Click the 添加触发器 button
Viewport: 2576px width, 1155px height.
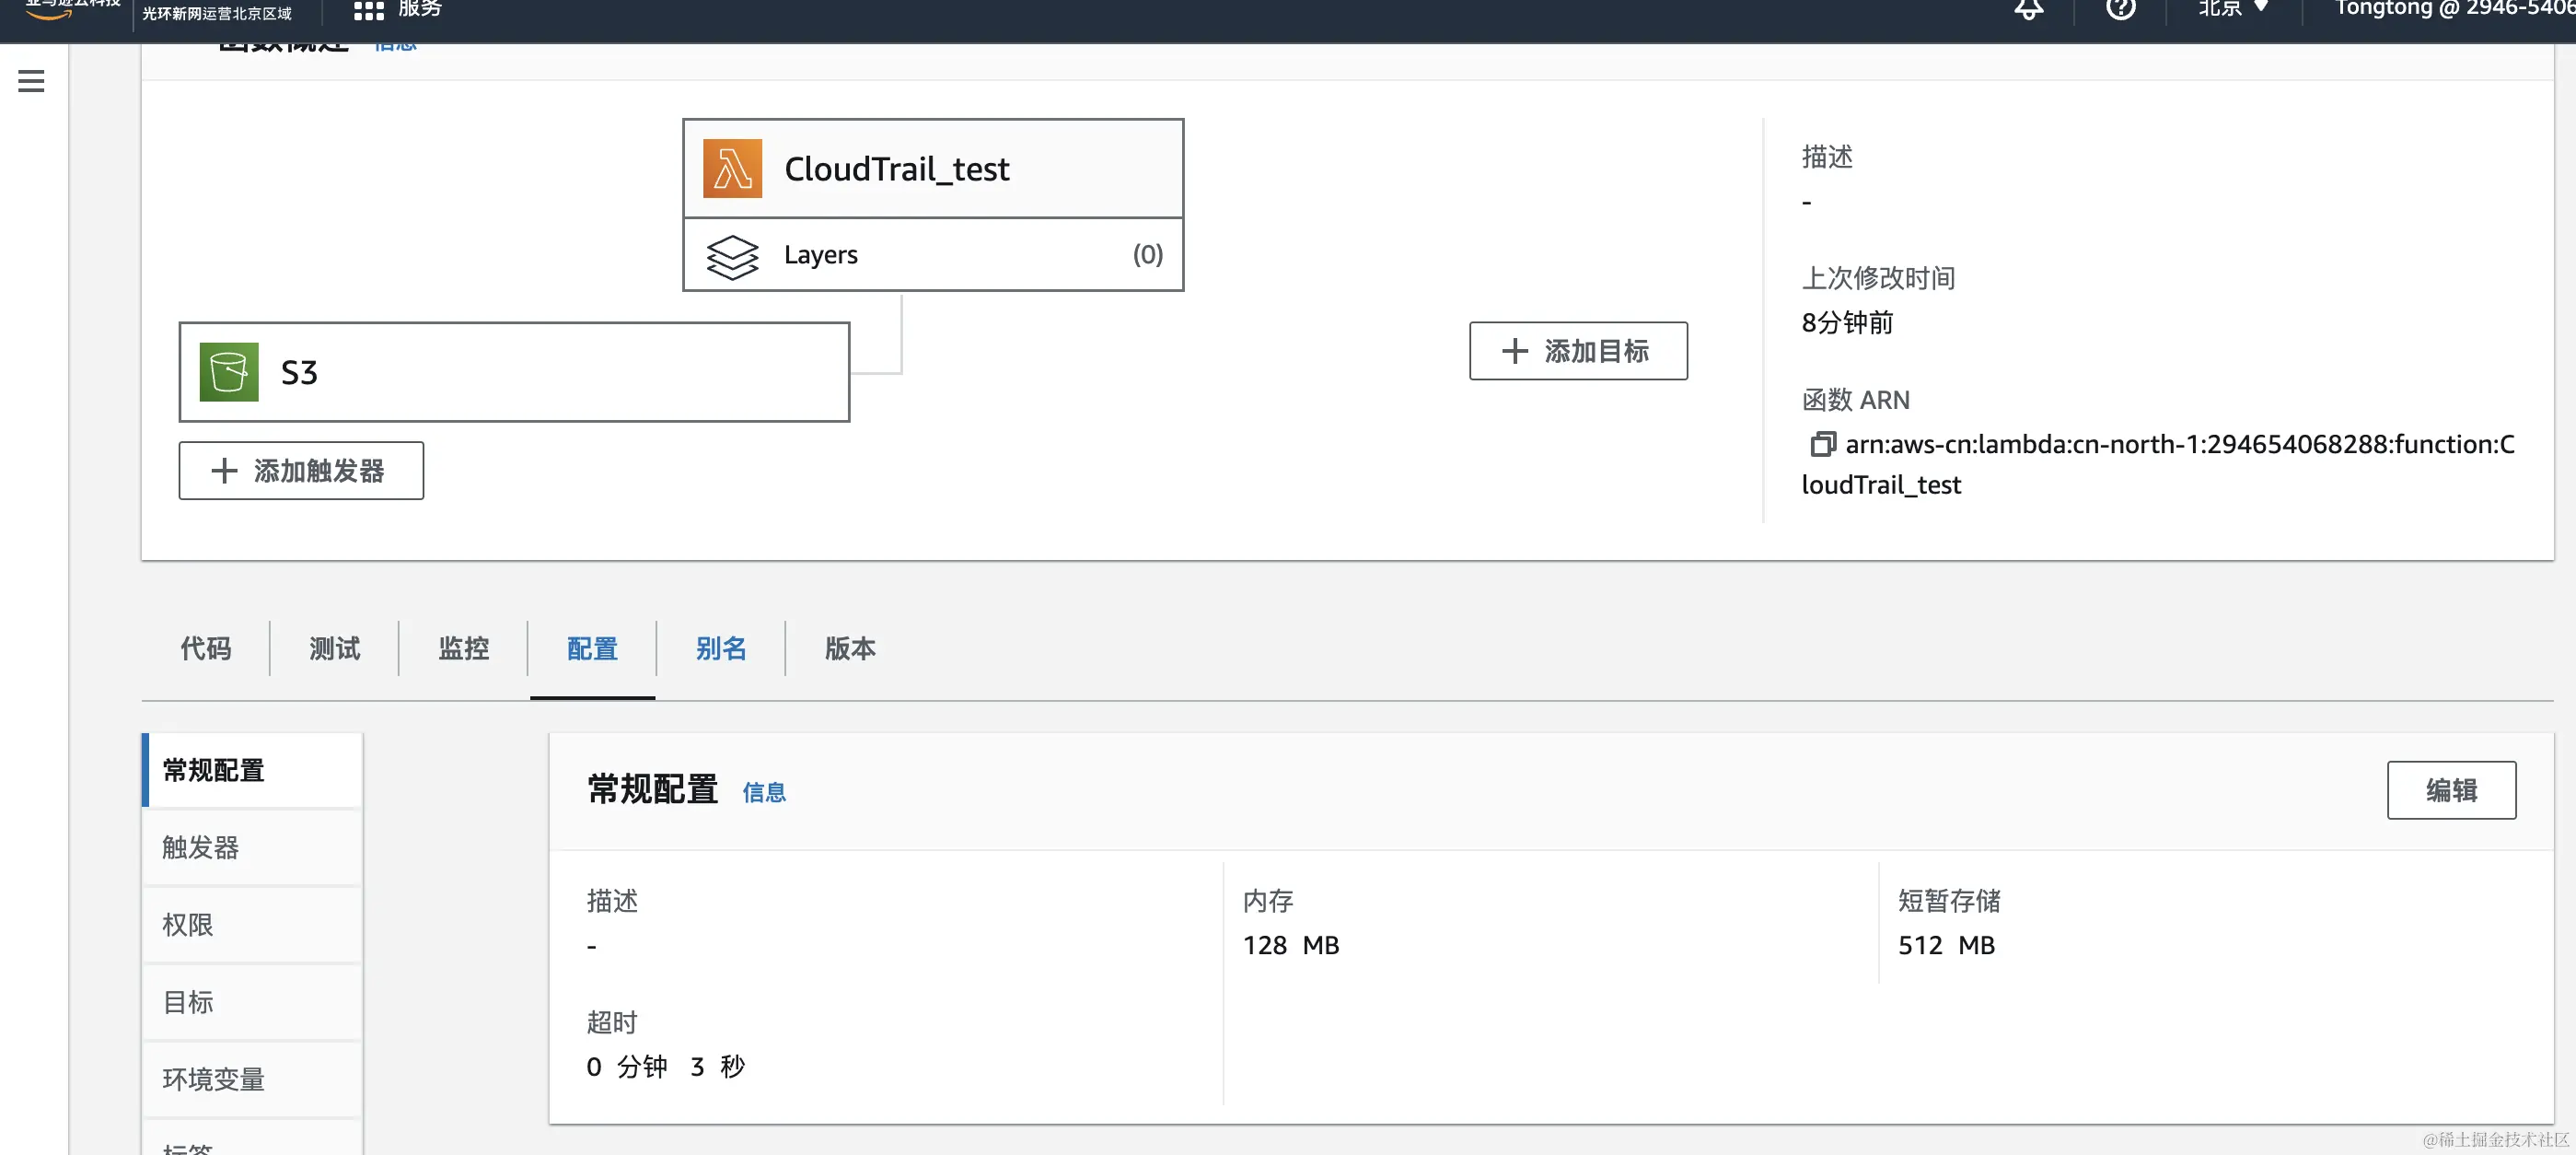coord(301,471)
